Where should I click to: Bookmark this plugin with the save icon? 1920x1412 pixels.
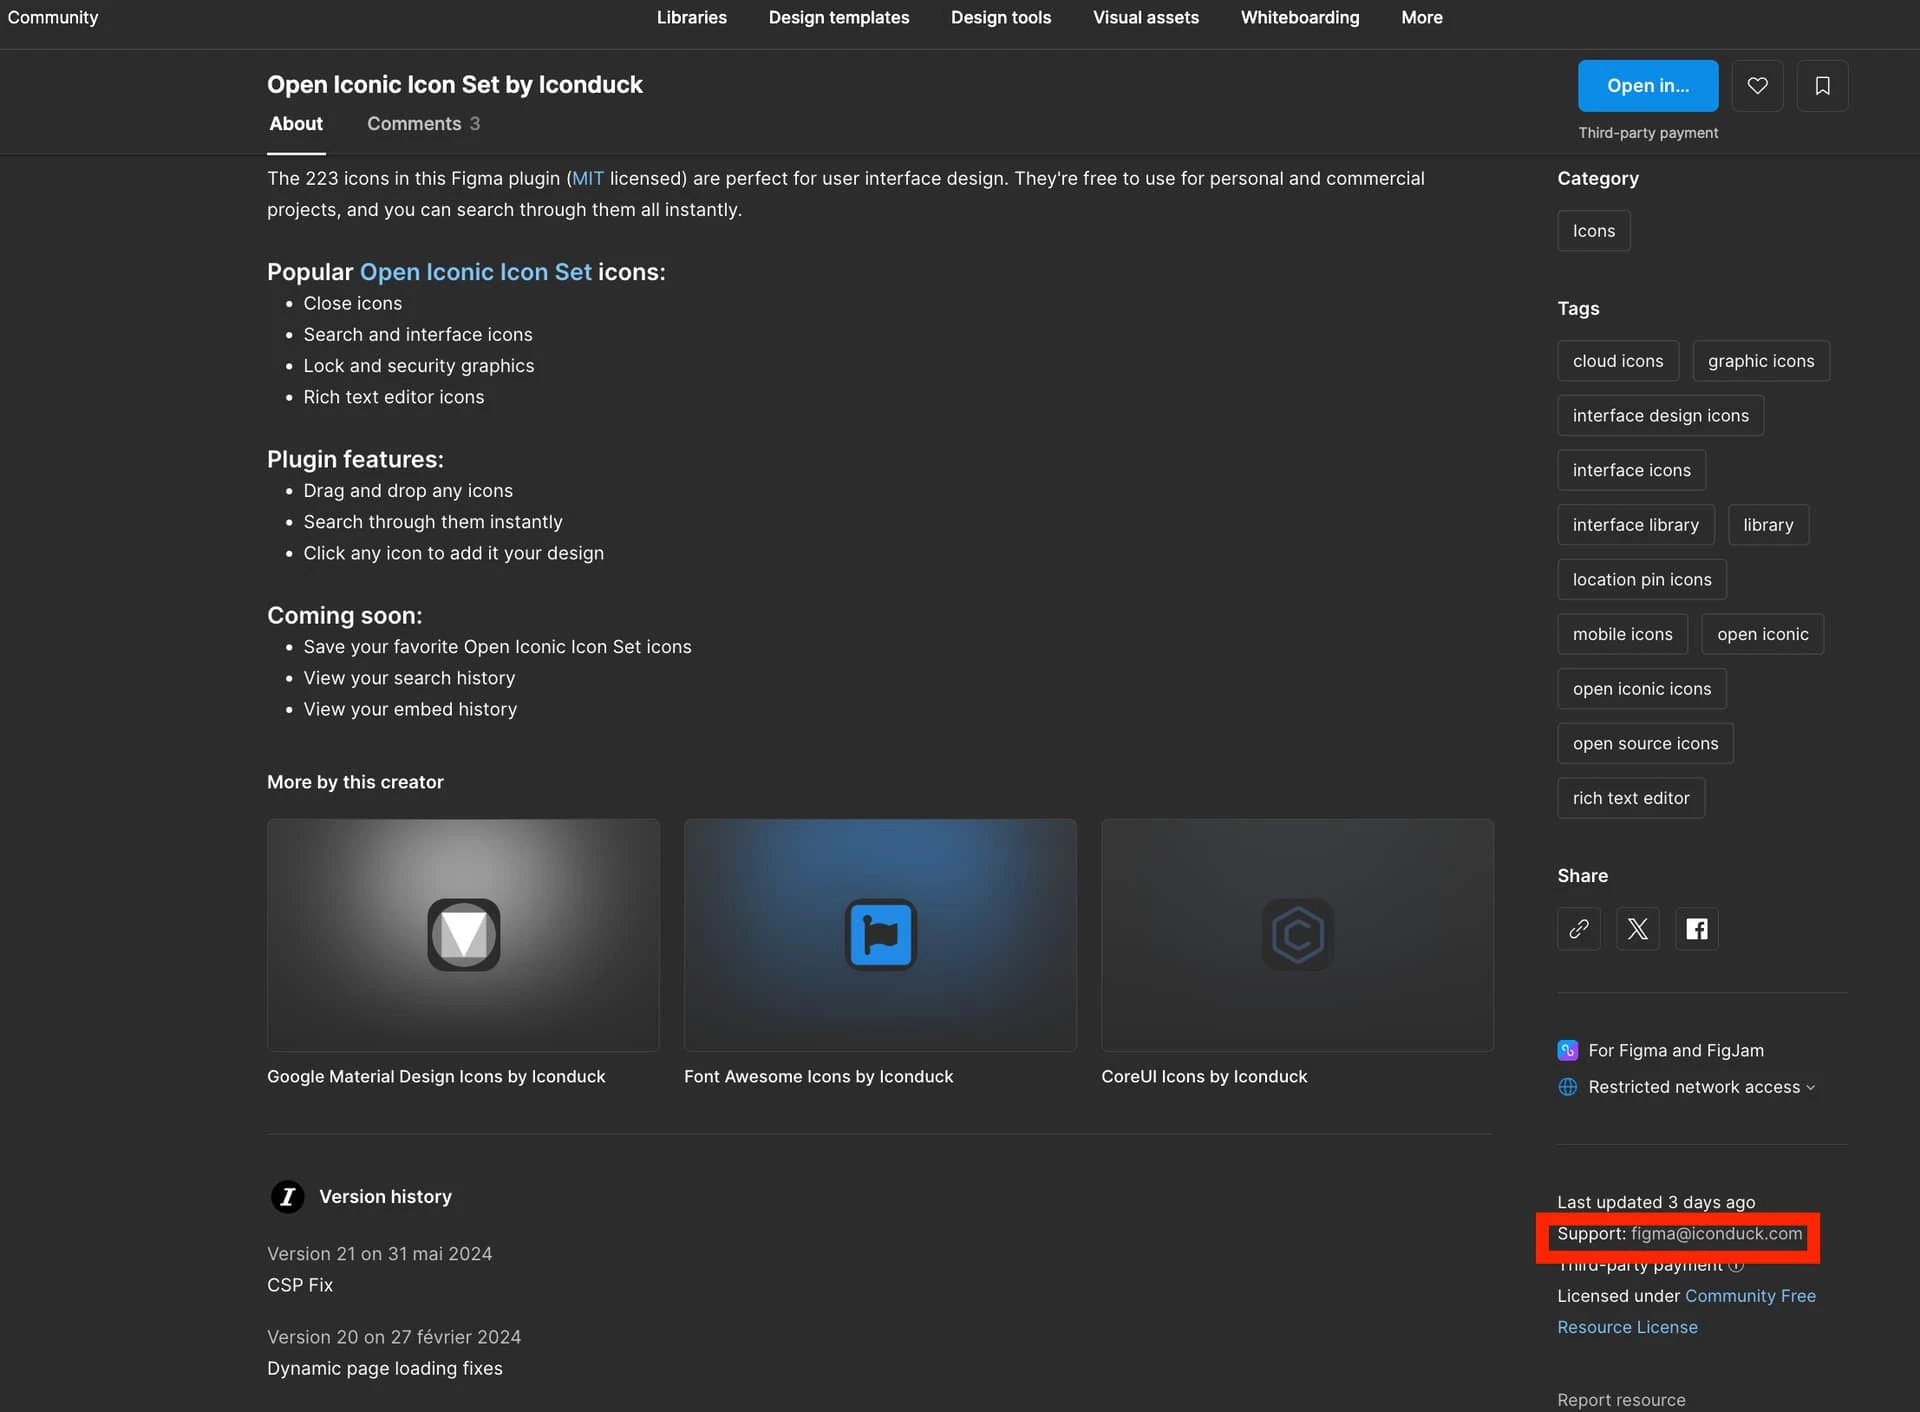[x=1822, y=86]
